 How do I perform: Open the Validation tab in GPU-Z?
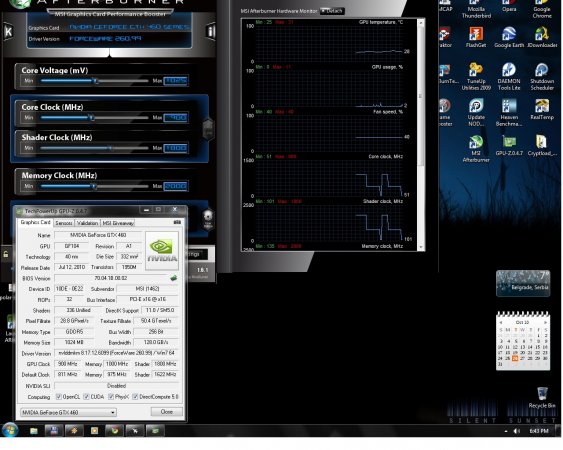87,223
